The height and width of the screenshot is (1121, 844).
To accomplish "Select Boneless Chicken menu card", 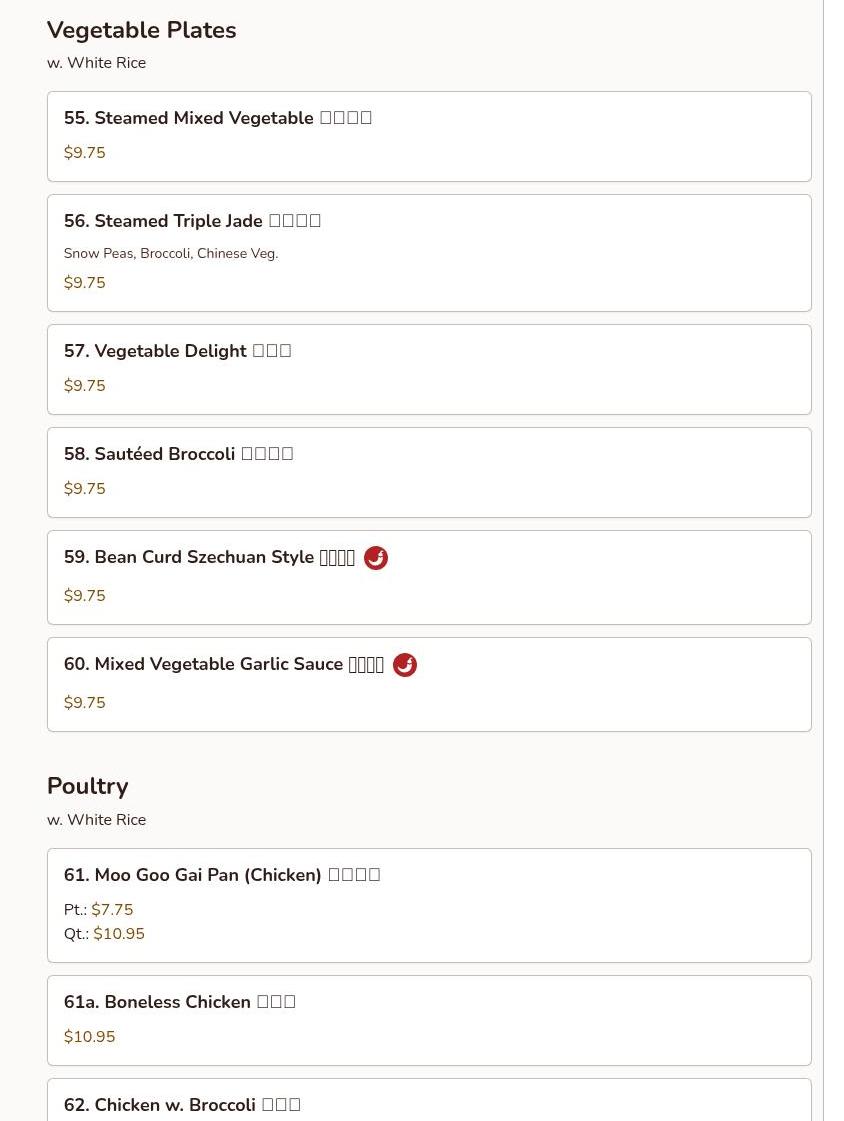I will [428, 1020].
